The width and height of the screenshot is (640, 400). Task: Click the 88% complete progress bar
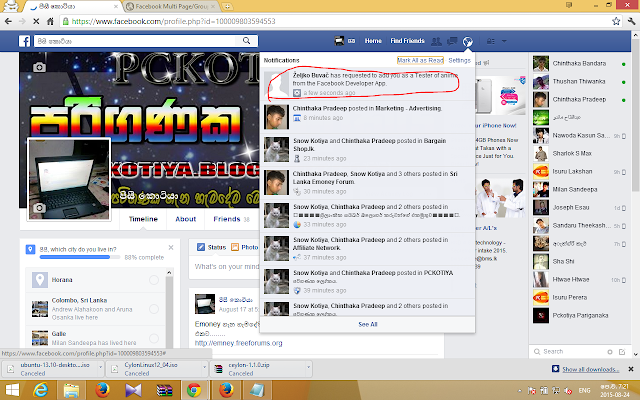(80, 257)
